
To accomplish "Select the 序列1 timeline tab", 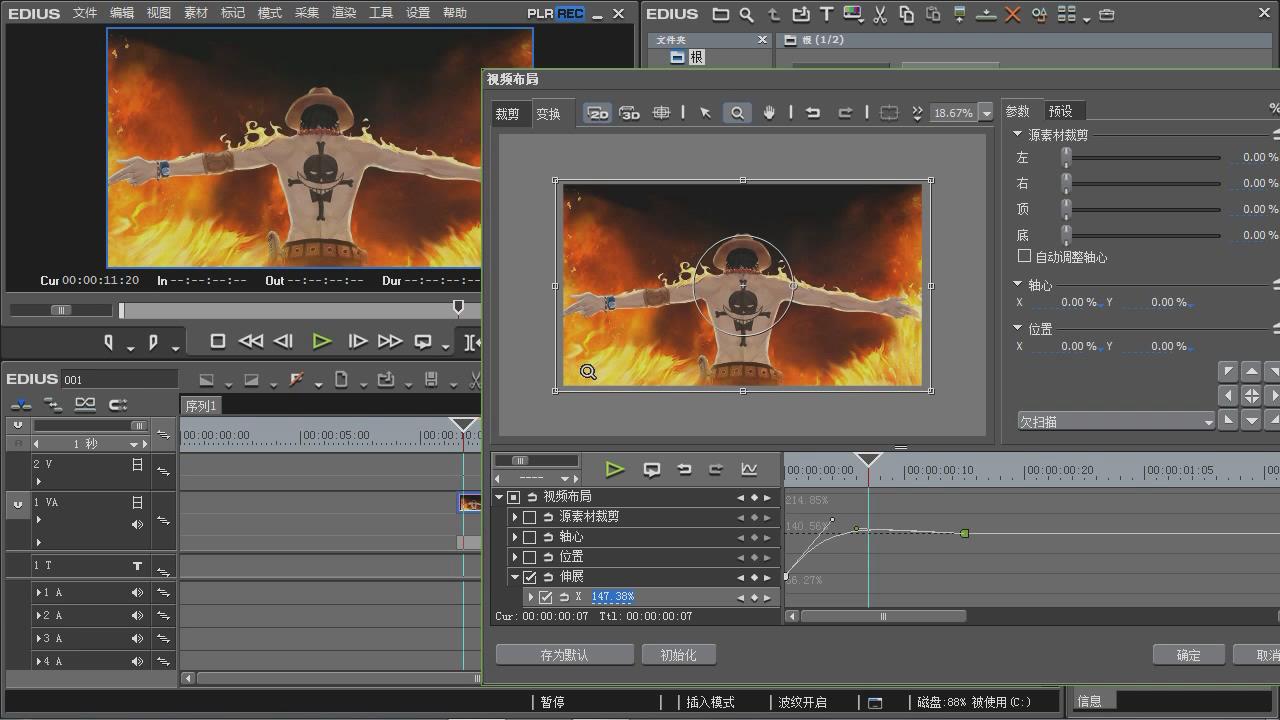I will [201, 405].
